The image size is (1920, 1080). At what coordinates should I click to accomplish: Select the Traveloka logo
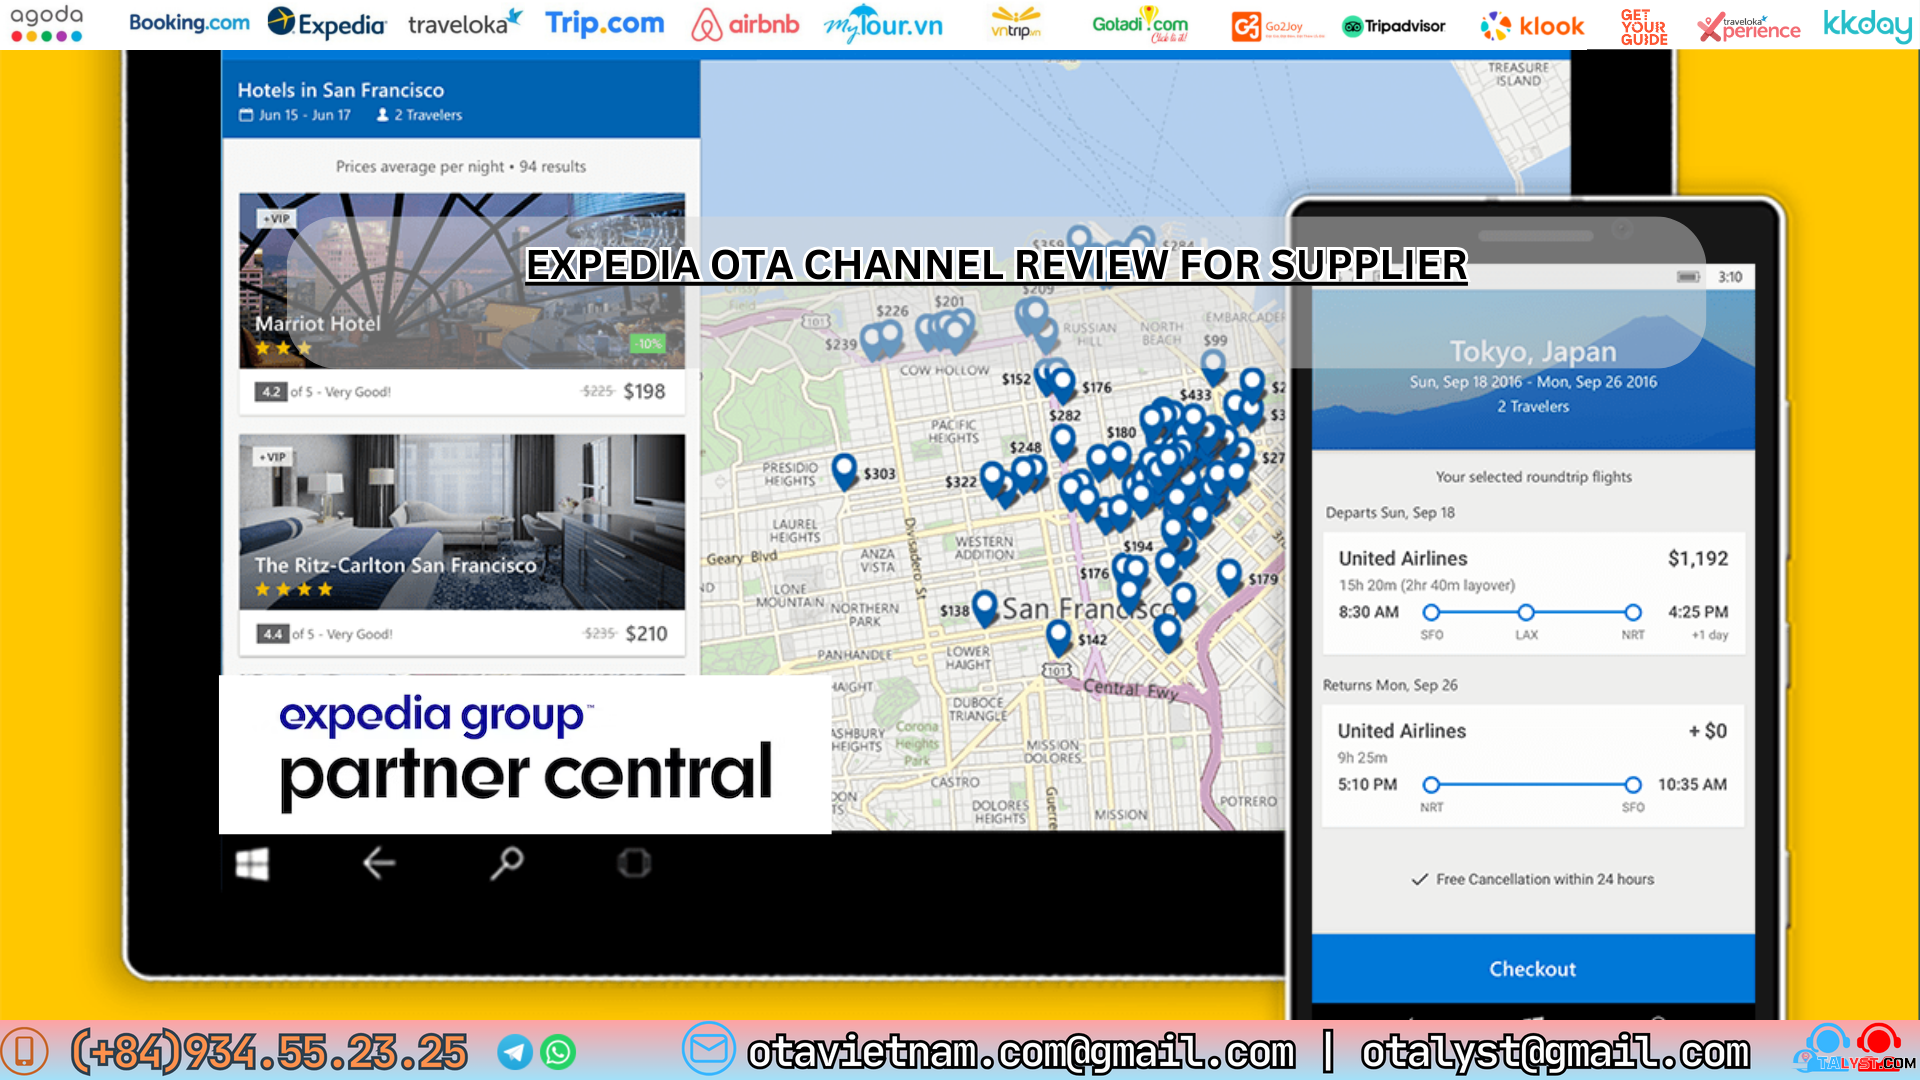click(x=465, y=23)
